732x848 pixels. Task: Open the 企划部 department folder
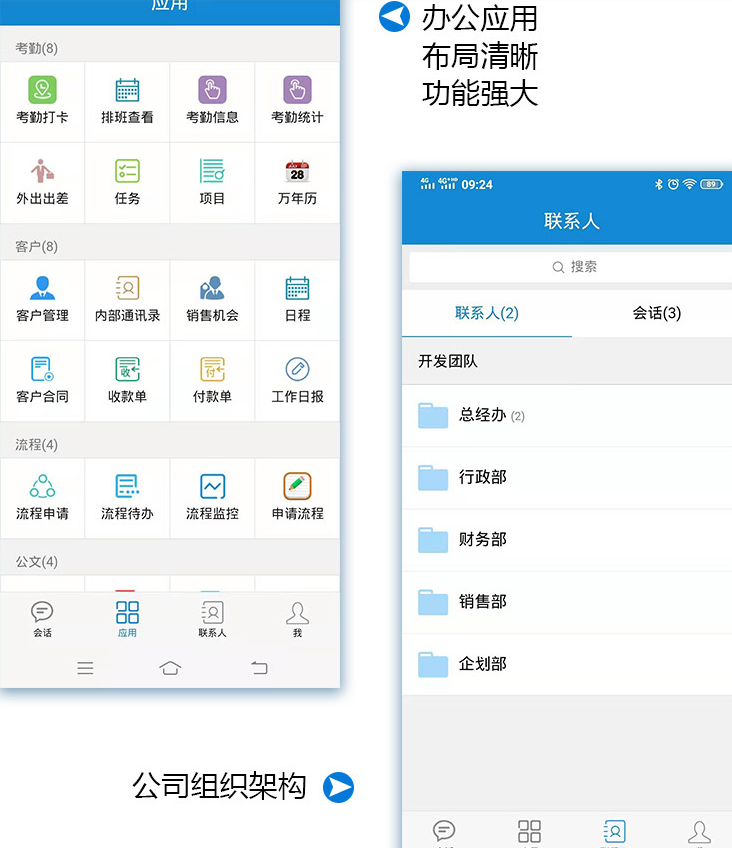567,664
